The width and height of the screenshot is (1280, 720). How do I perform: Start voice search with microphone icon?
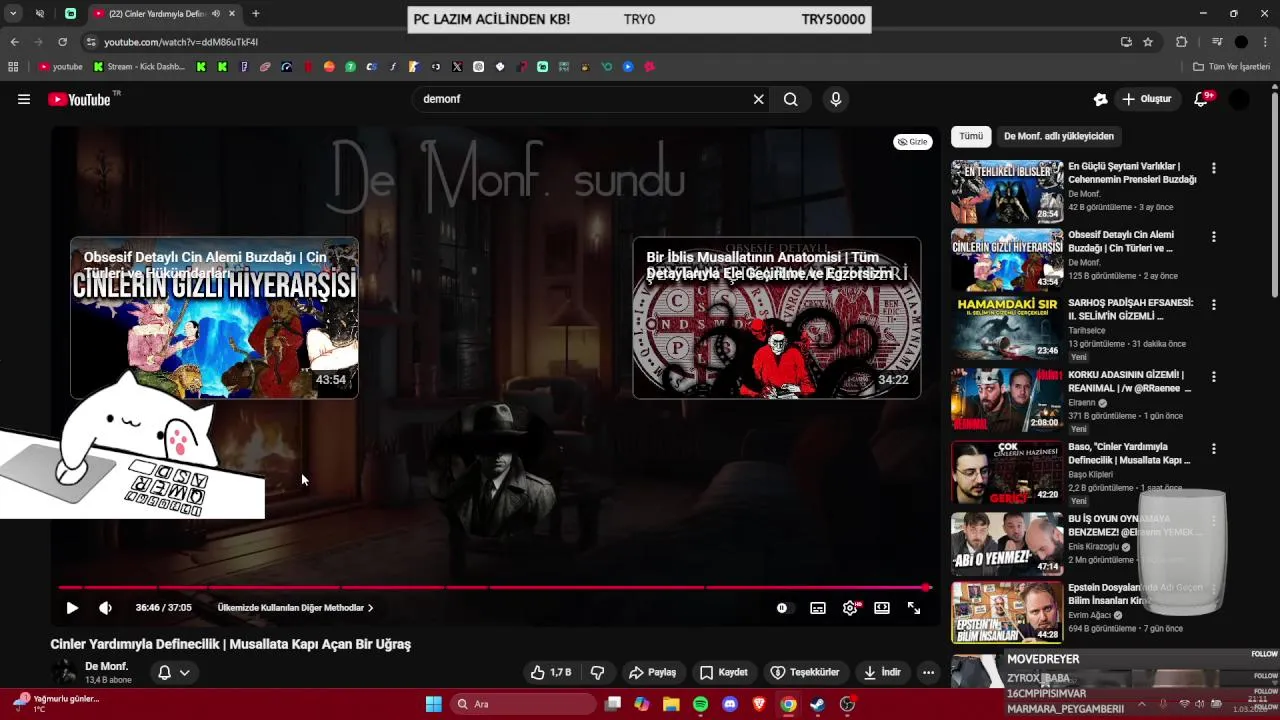coord(835,99)
